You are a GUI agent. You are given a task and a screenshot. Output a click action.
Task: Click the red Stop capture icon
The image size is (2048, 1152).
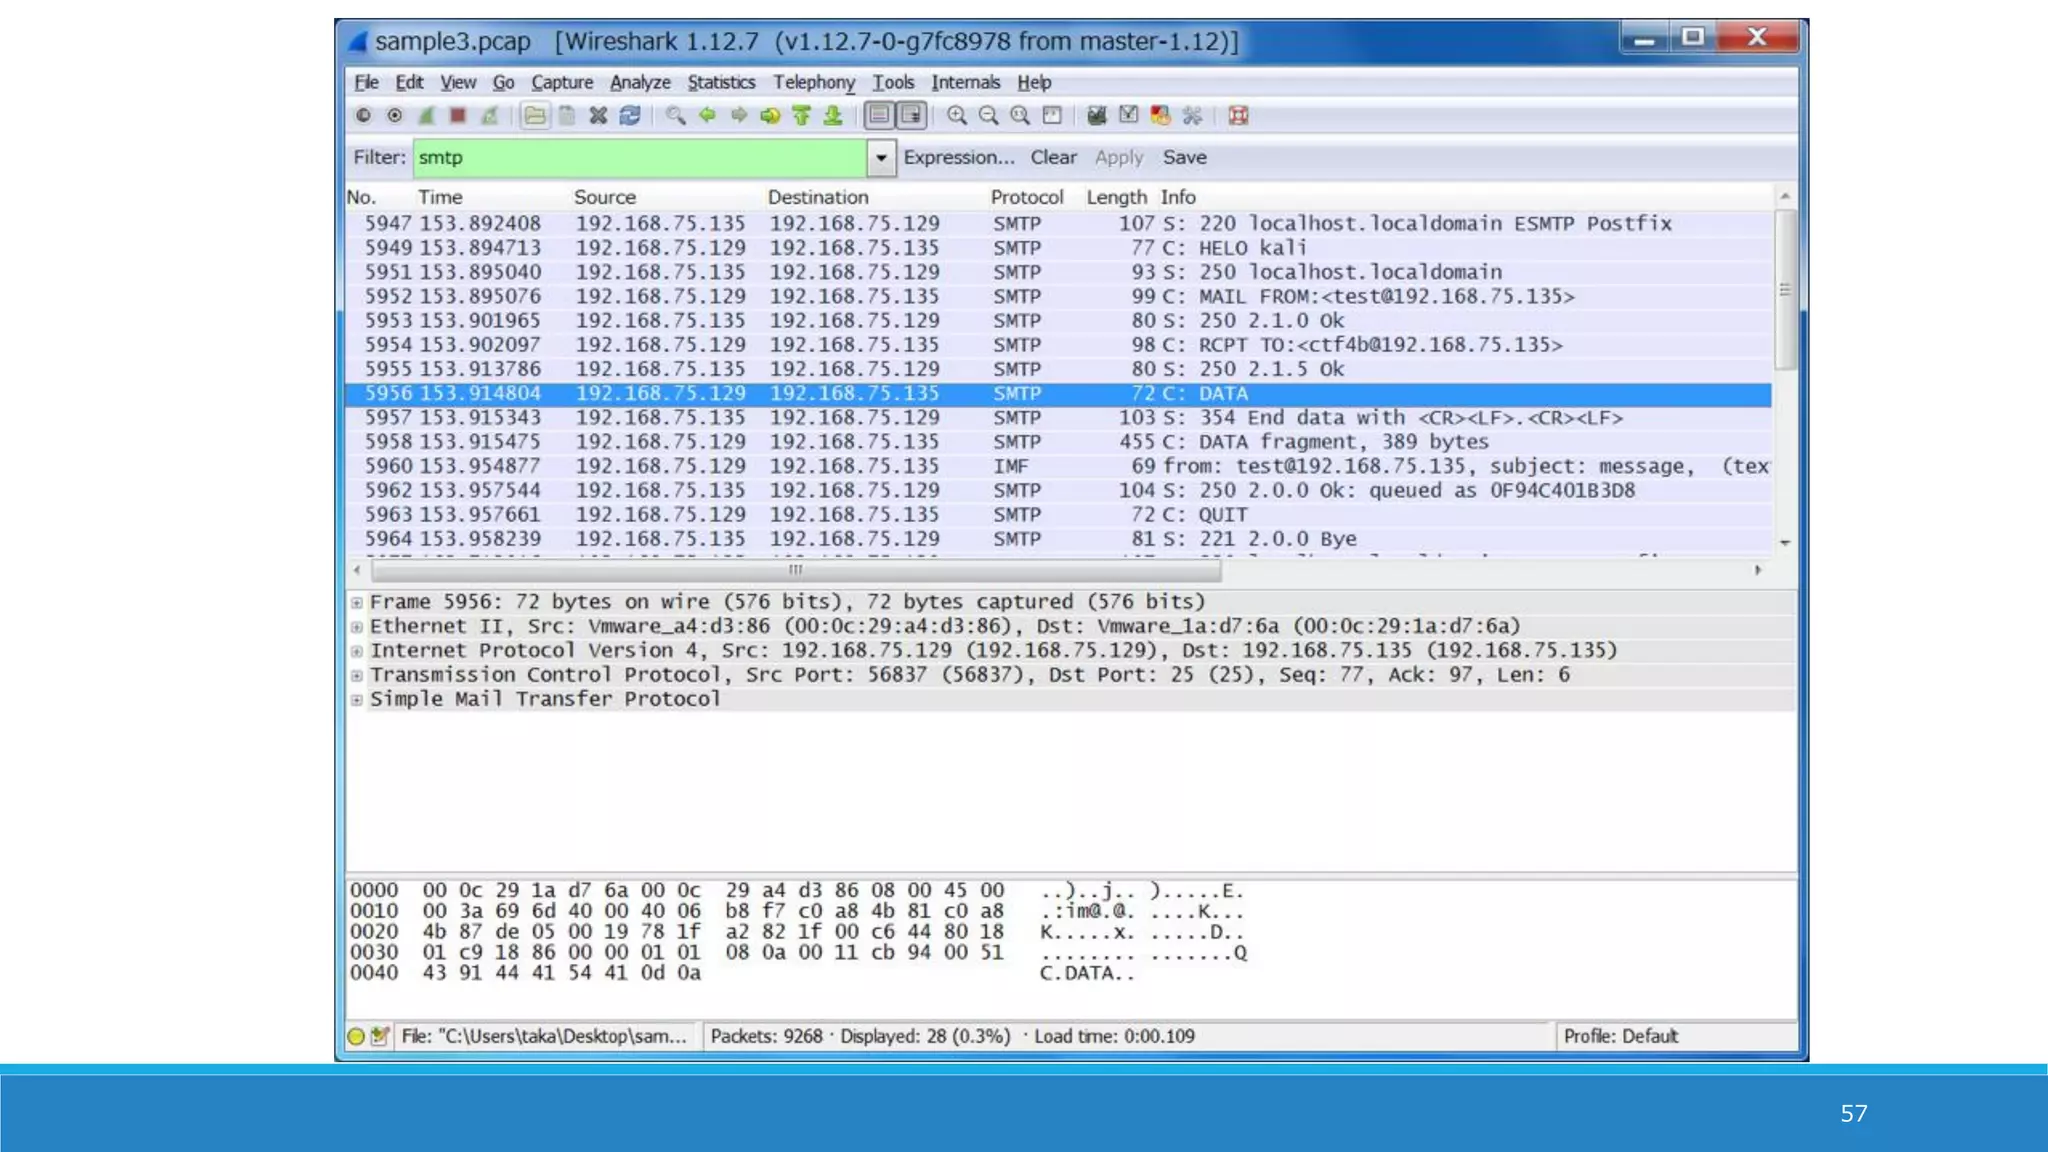coord(458,116)
